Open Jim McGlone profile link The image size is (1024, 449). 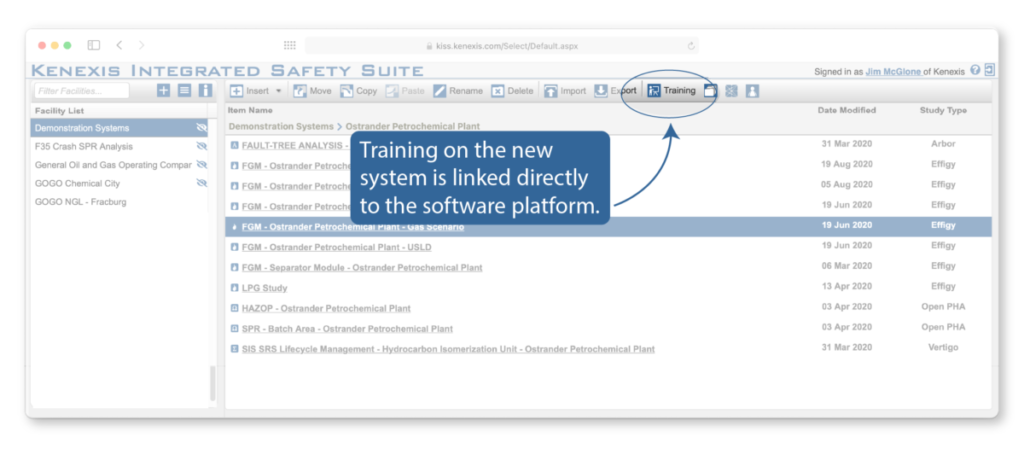click(893, 72)
